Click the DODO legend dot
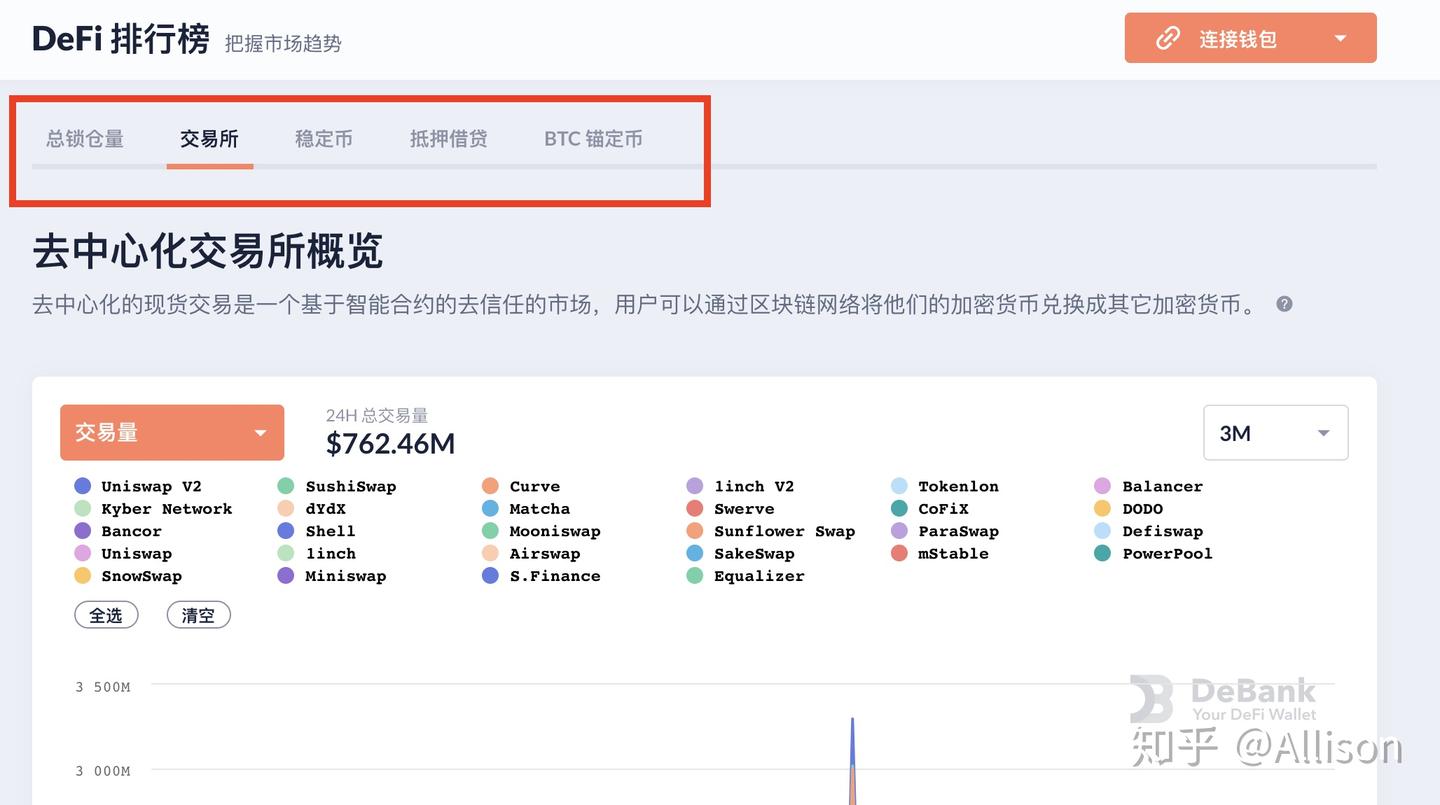Viewport: 1440px width, 805px height. [1101, 508]
